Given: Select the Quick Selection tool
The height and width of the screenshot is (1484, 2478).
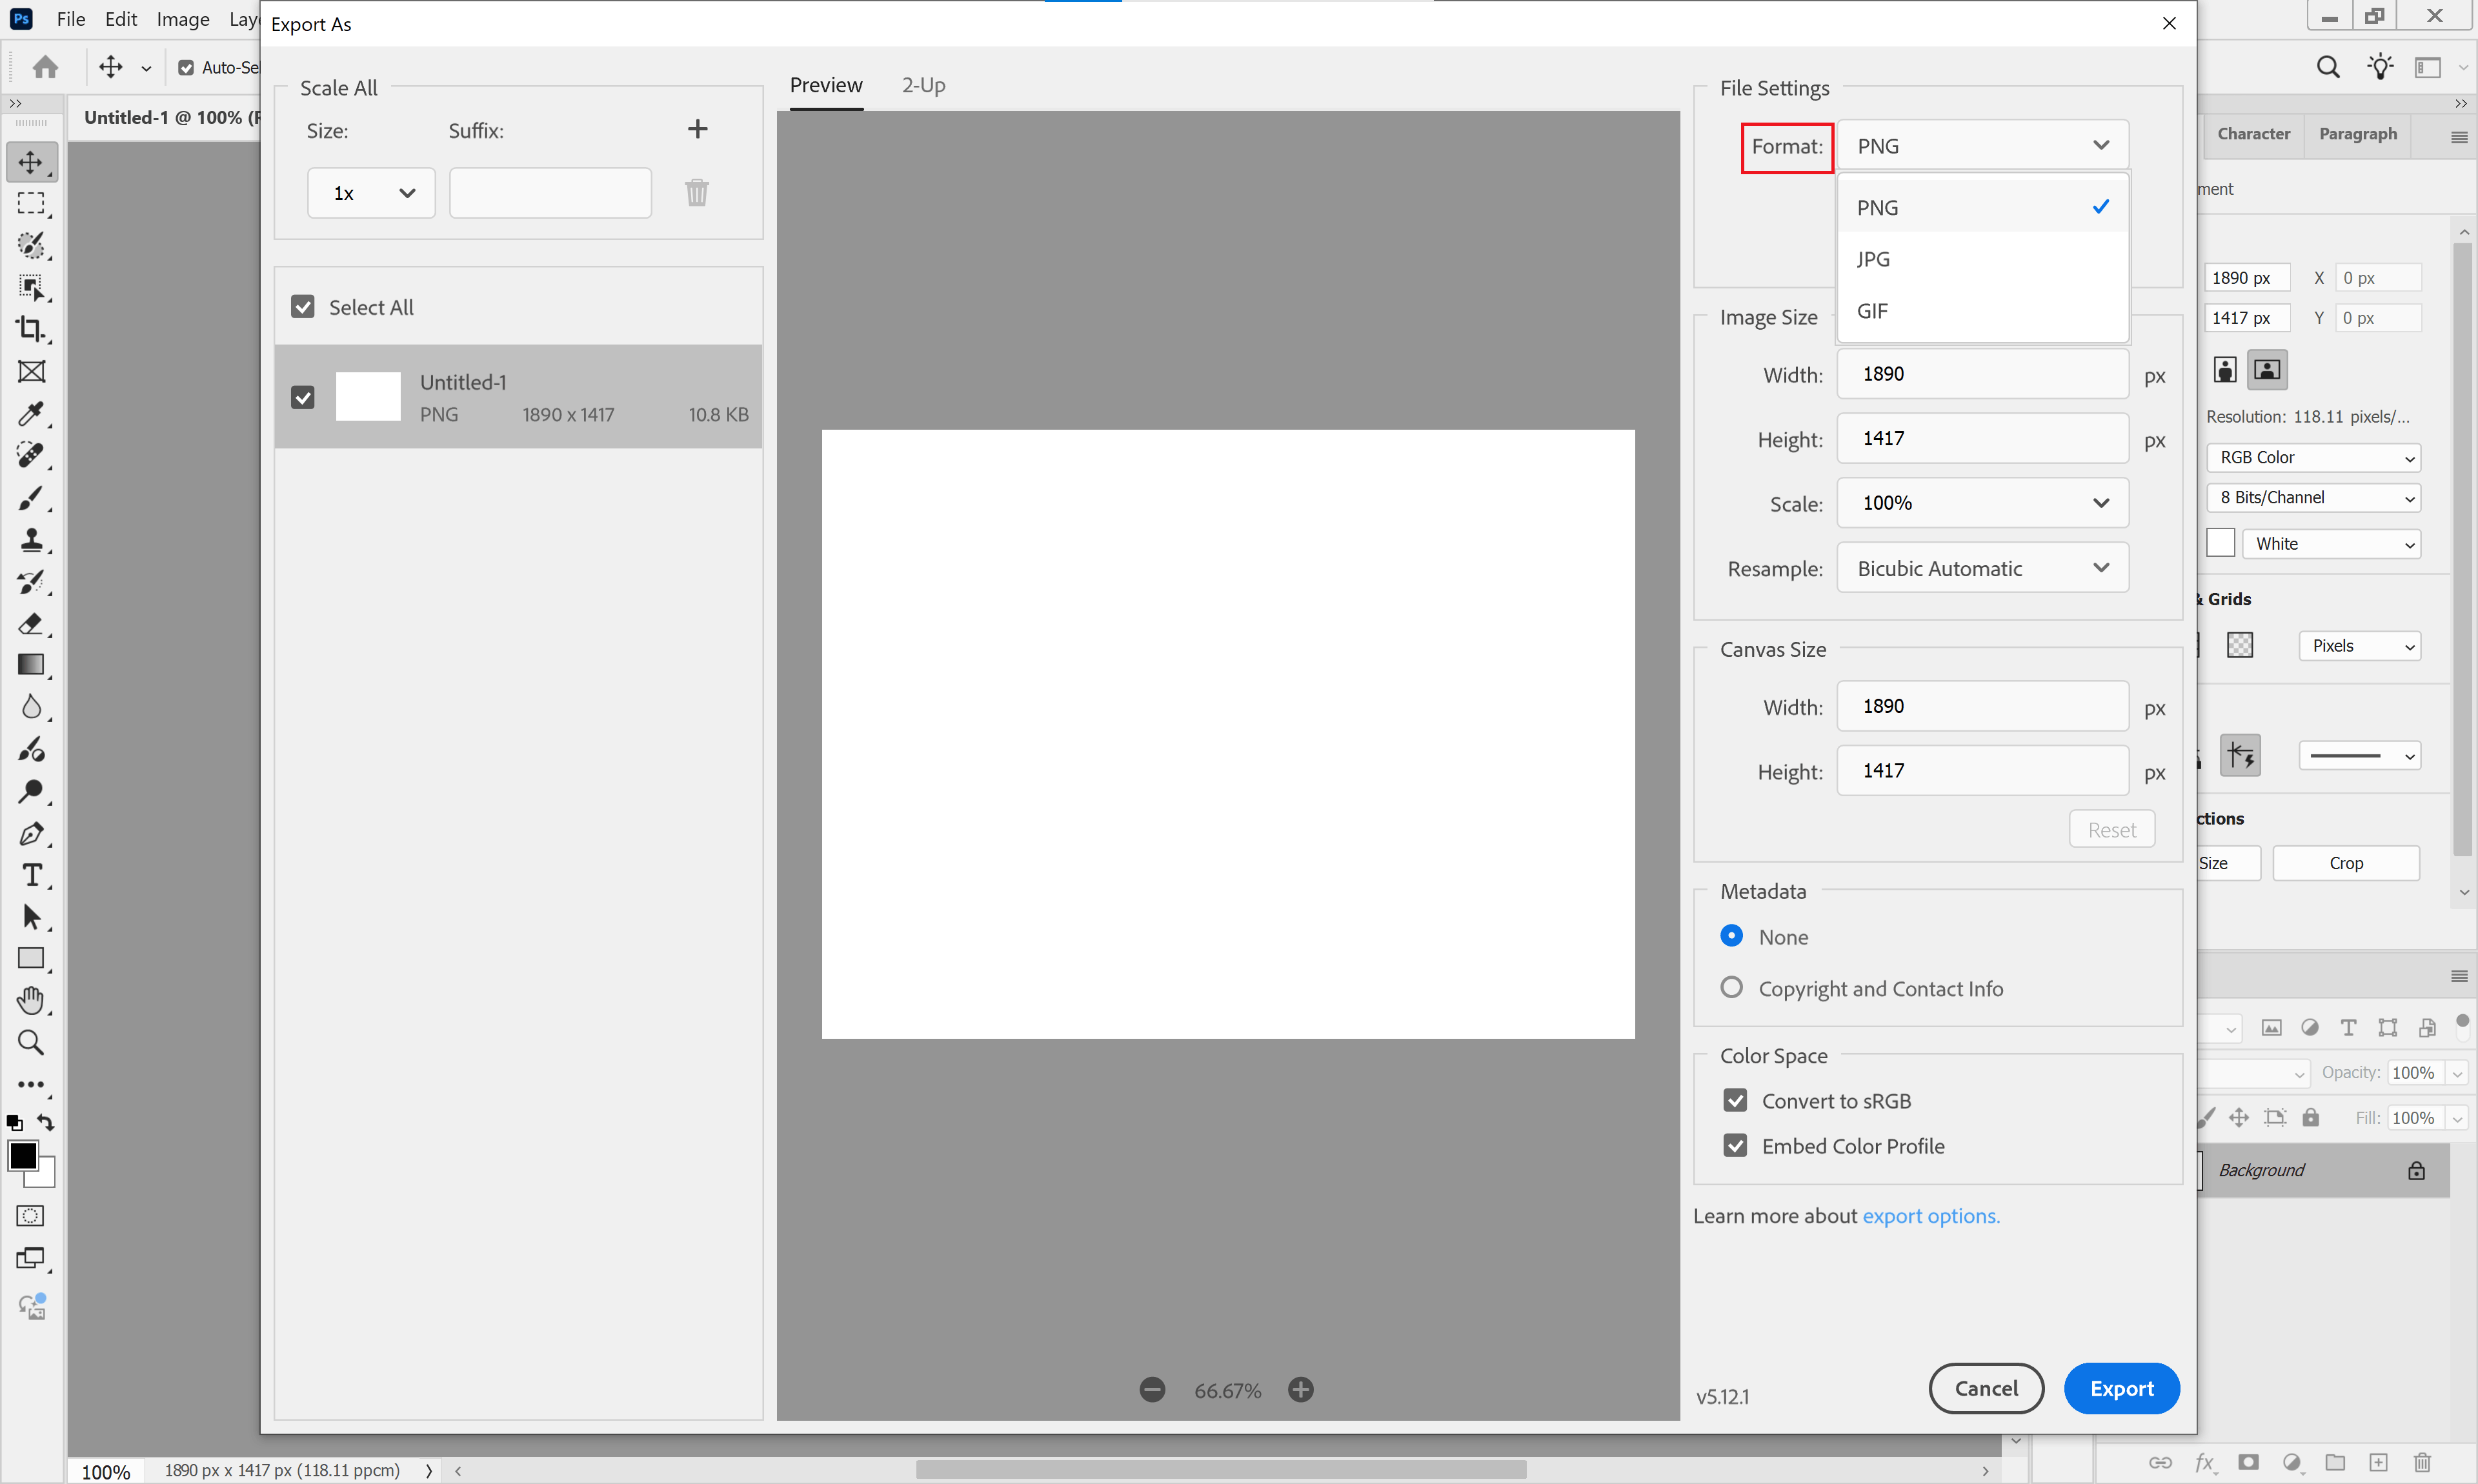Looking at the screenshot, I should pyautogui.click(x=31, y=246).
